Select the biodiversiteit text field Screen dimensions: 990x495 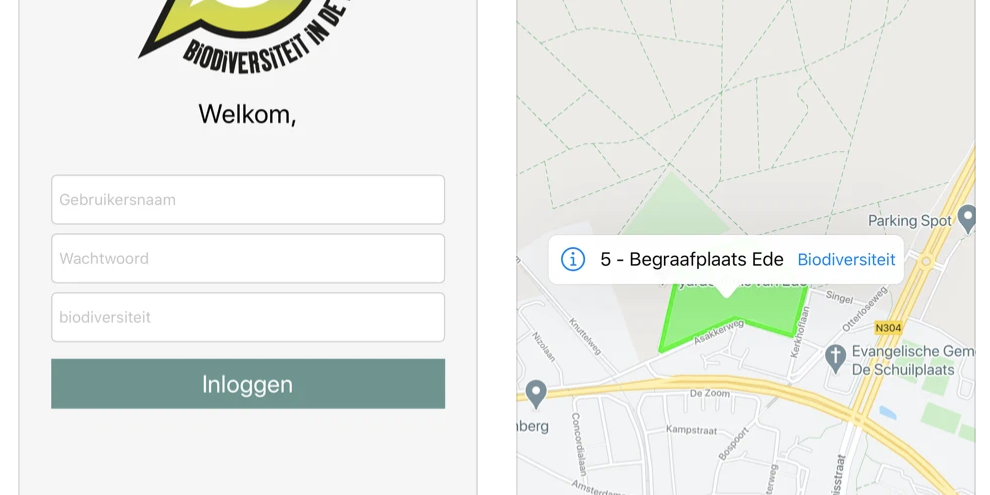click(248, 317)
